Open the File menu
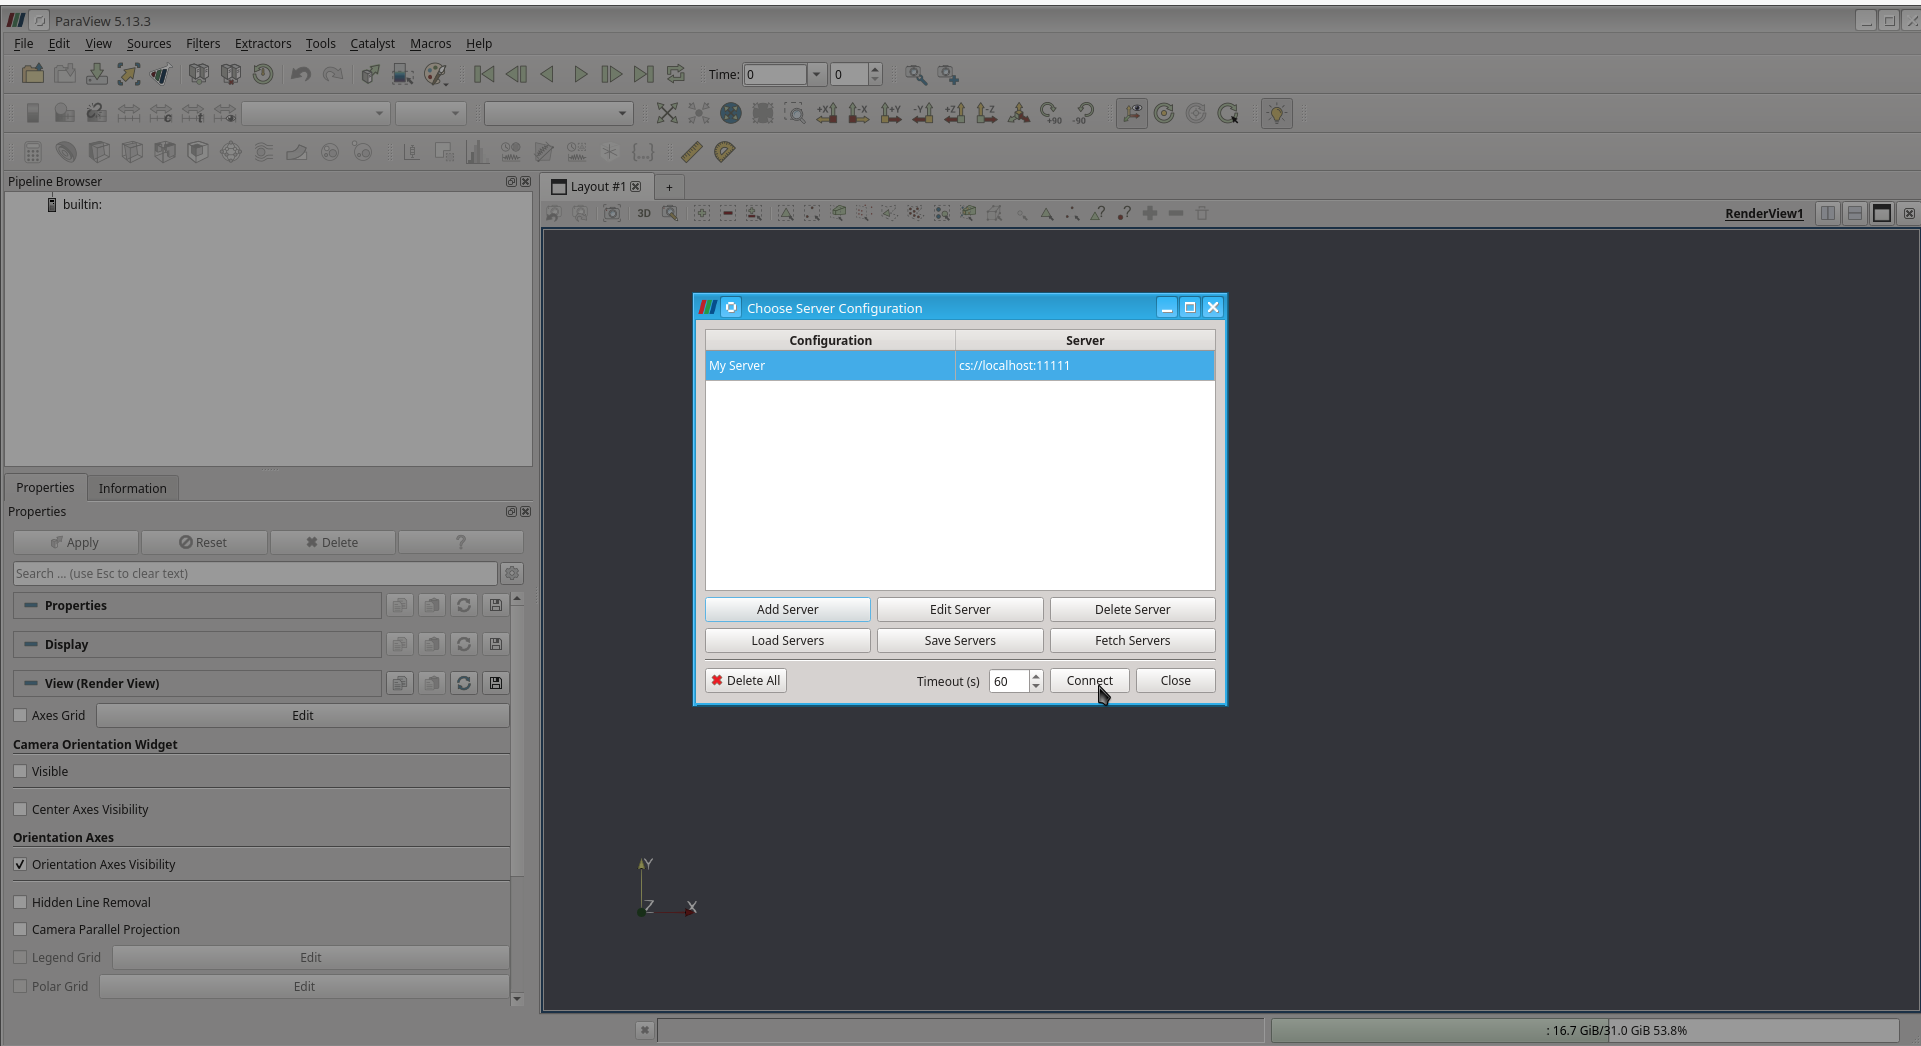Image resolution: width=1921 pixels, height=1046 pixels. coord(24,43)
